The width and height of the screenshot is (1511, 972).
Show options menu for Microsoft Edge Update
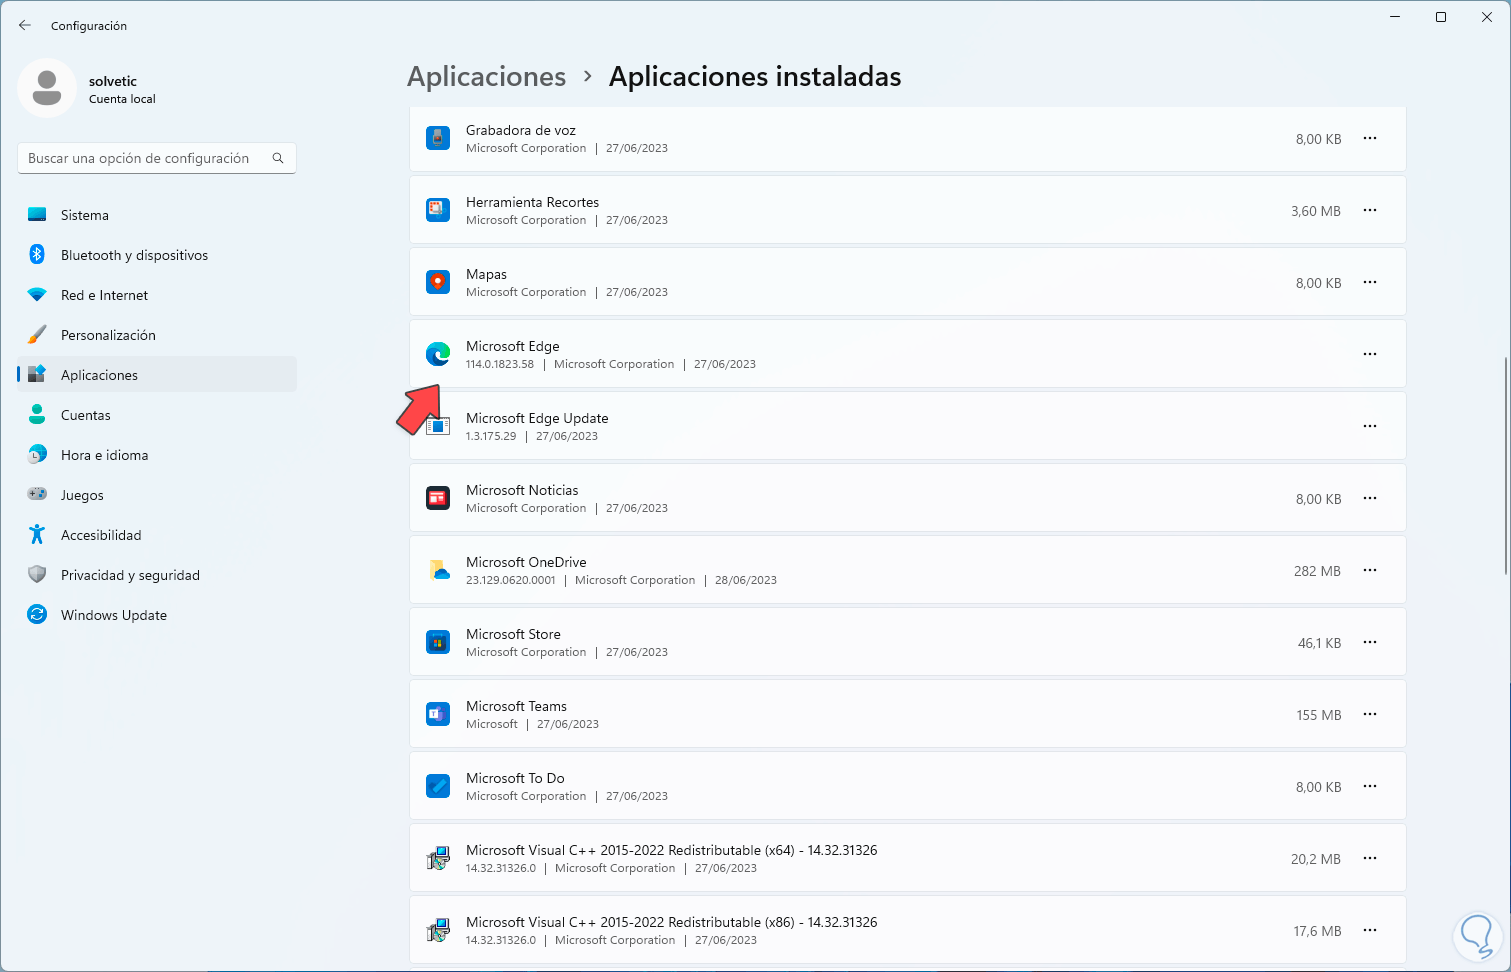click(1370, 426)
